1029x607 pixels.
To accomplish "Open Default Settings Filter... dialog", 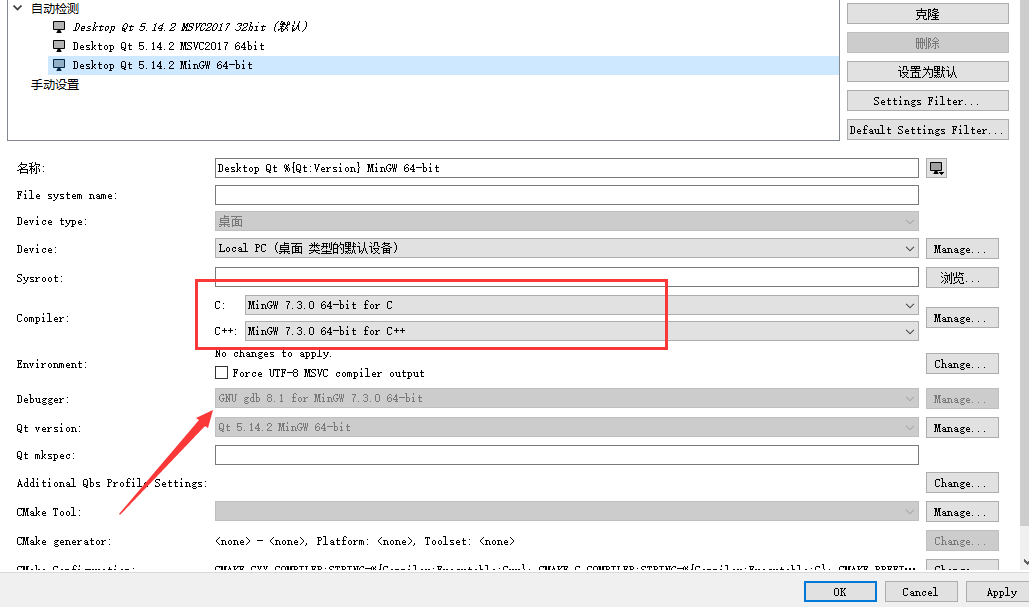I will click(x=927, y=130).
